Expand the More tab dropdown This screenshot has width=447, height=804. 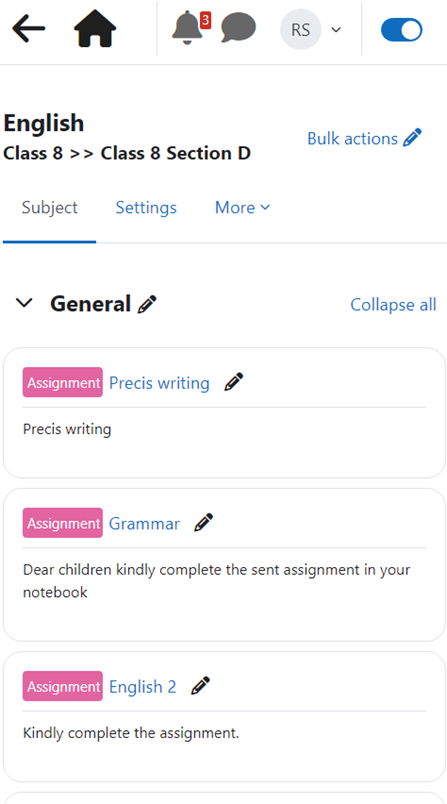tap(242, 207)
